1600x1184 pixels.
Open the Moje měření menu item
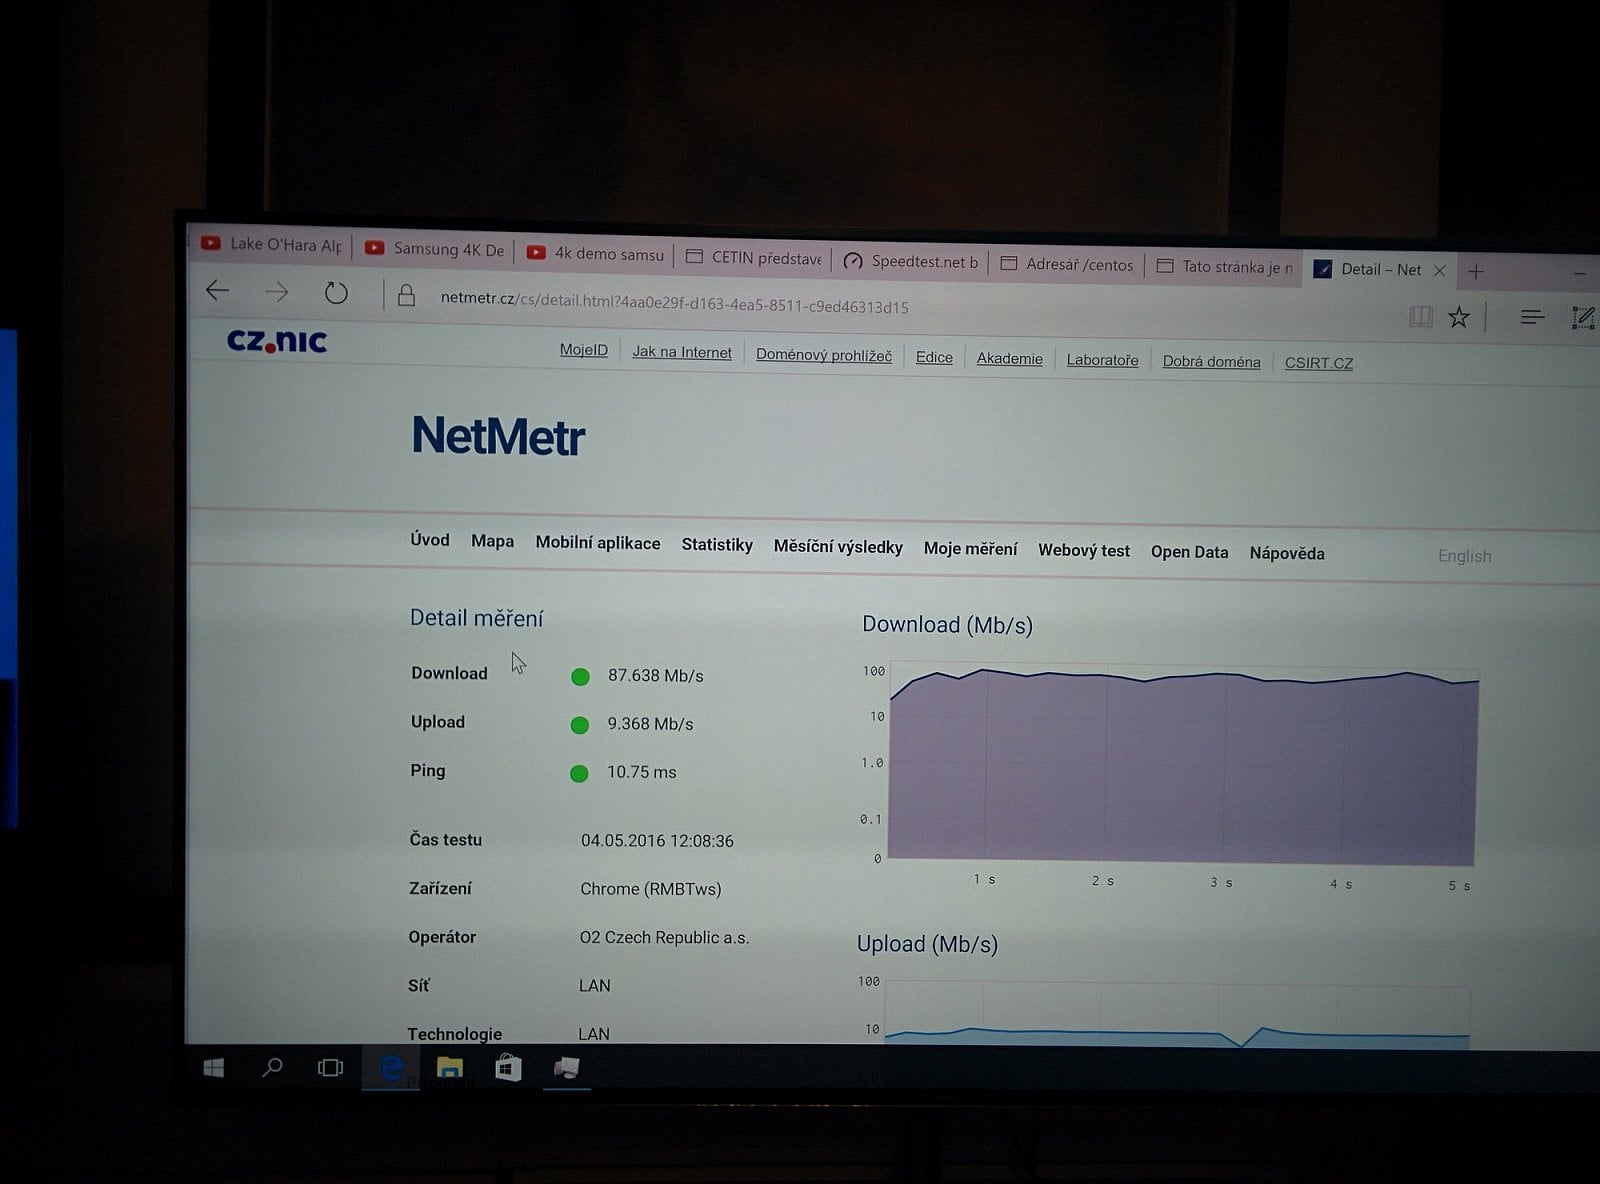pos(970,549)
